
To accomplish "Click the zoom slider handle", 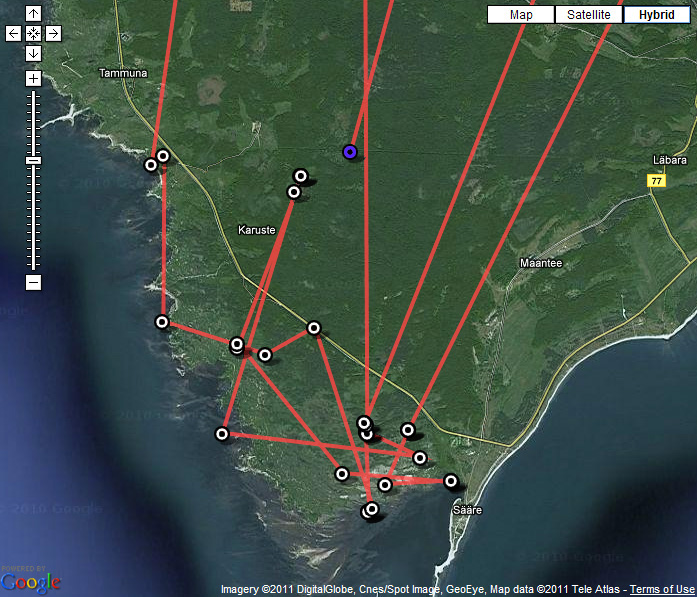I will 33,160.
